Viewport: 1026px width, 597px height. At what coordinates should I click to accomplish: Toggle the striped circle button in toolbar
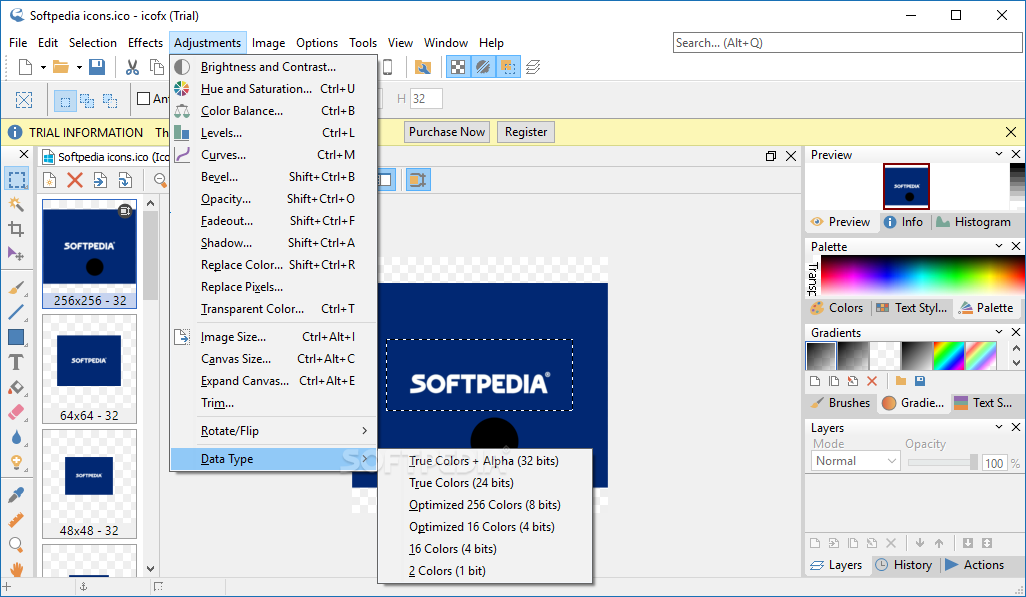point(483,67)
